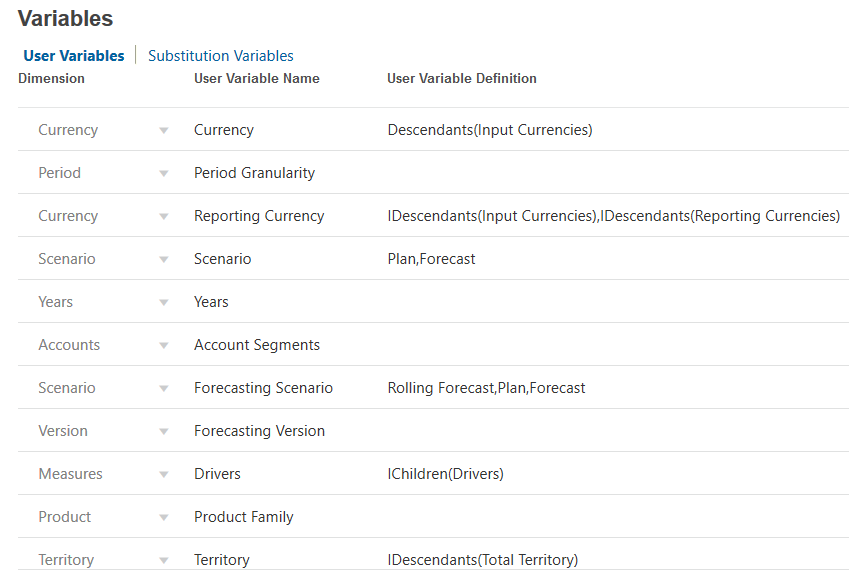
Task: Click the IChildren(Drivers) definition
Action: 446,473
